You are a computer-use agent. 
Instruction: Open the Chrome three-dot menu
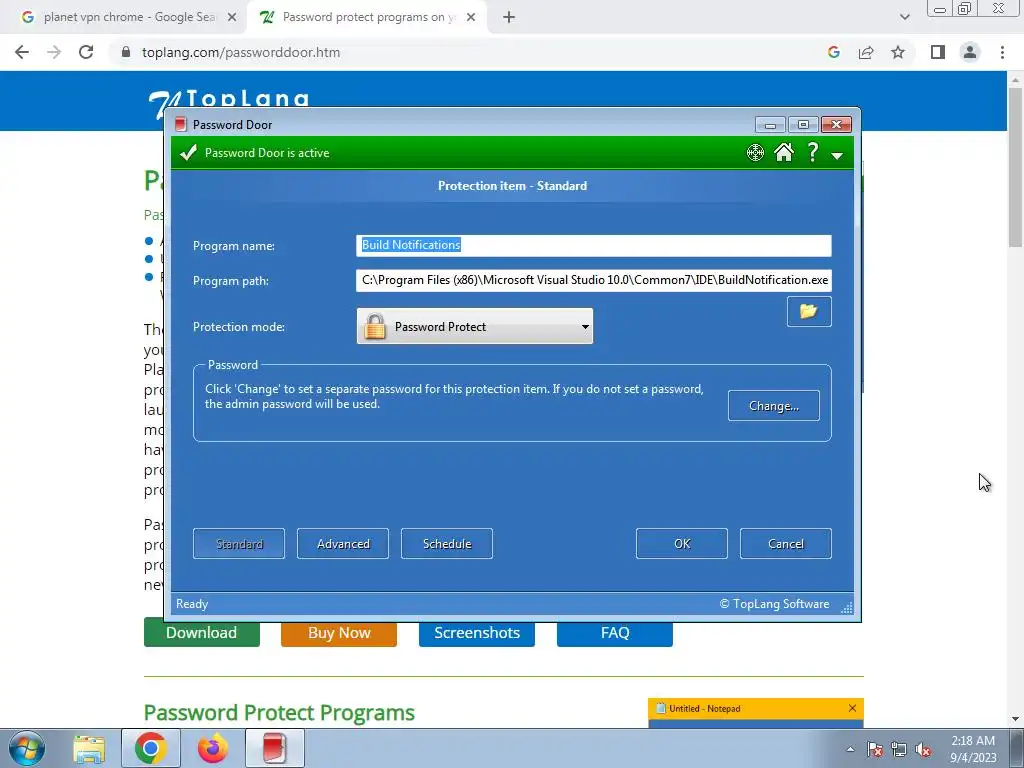click(x=1002, y=52)
